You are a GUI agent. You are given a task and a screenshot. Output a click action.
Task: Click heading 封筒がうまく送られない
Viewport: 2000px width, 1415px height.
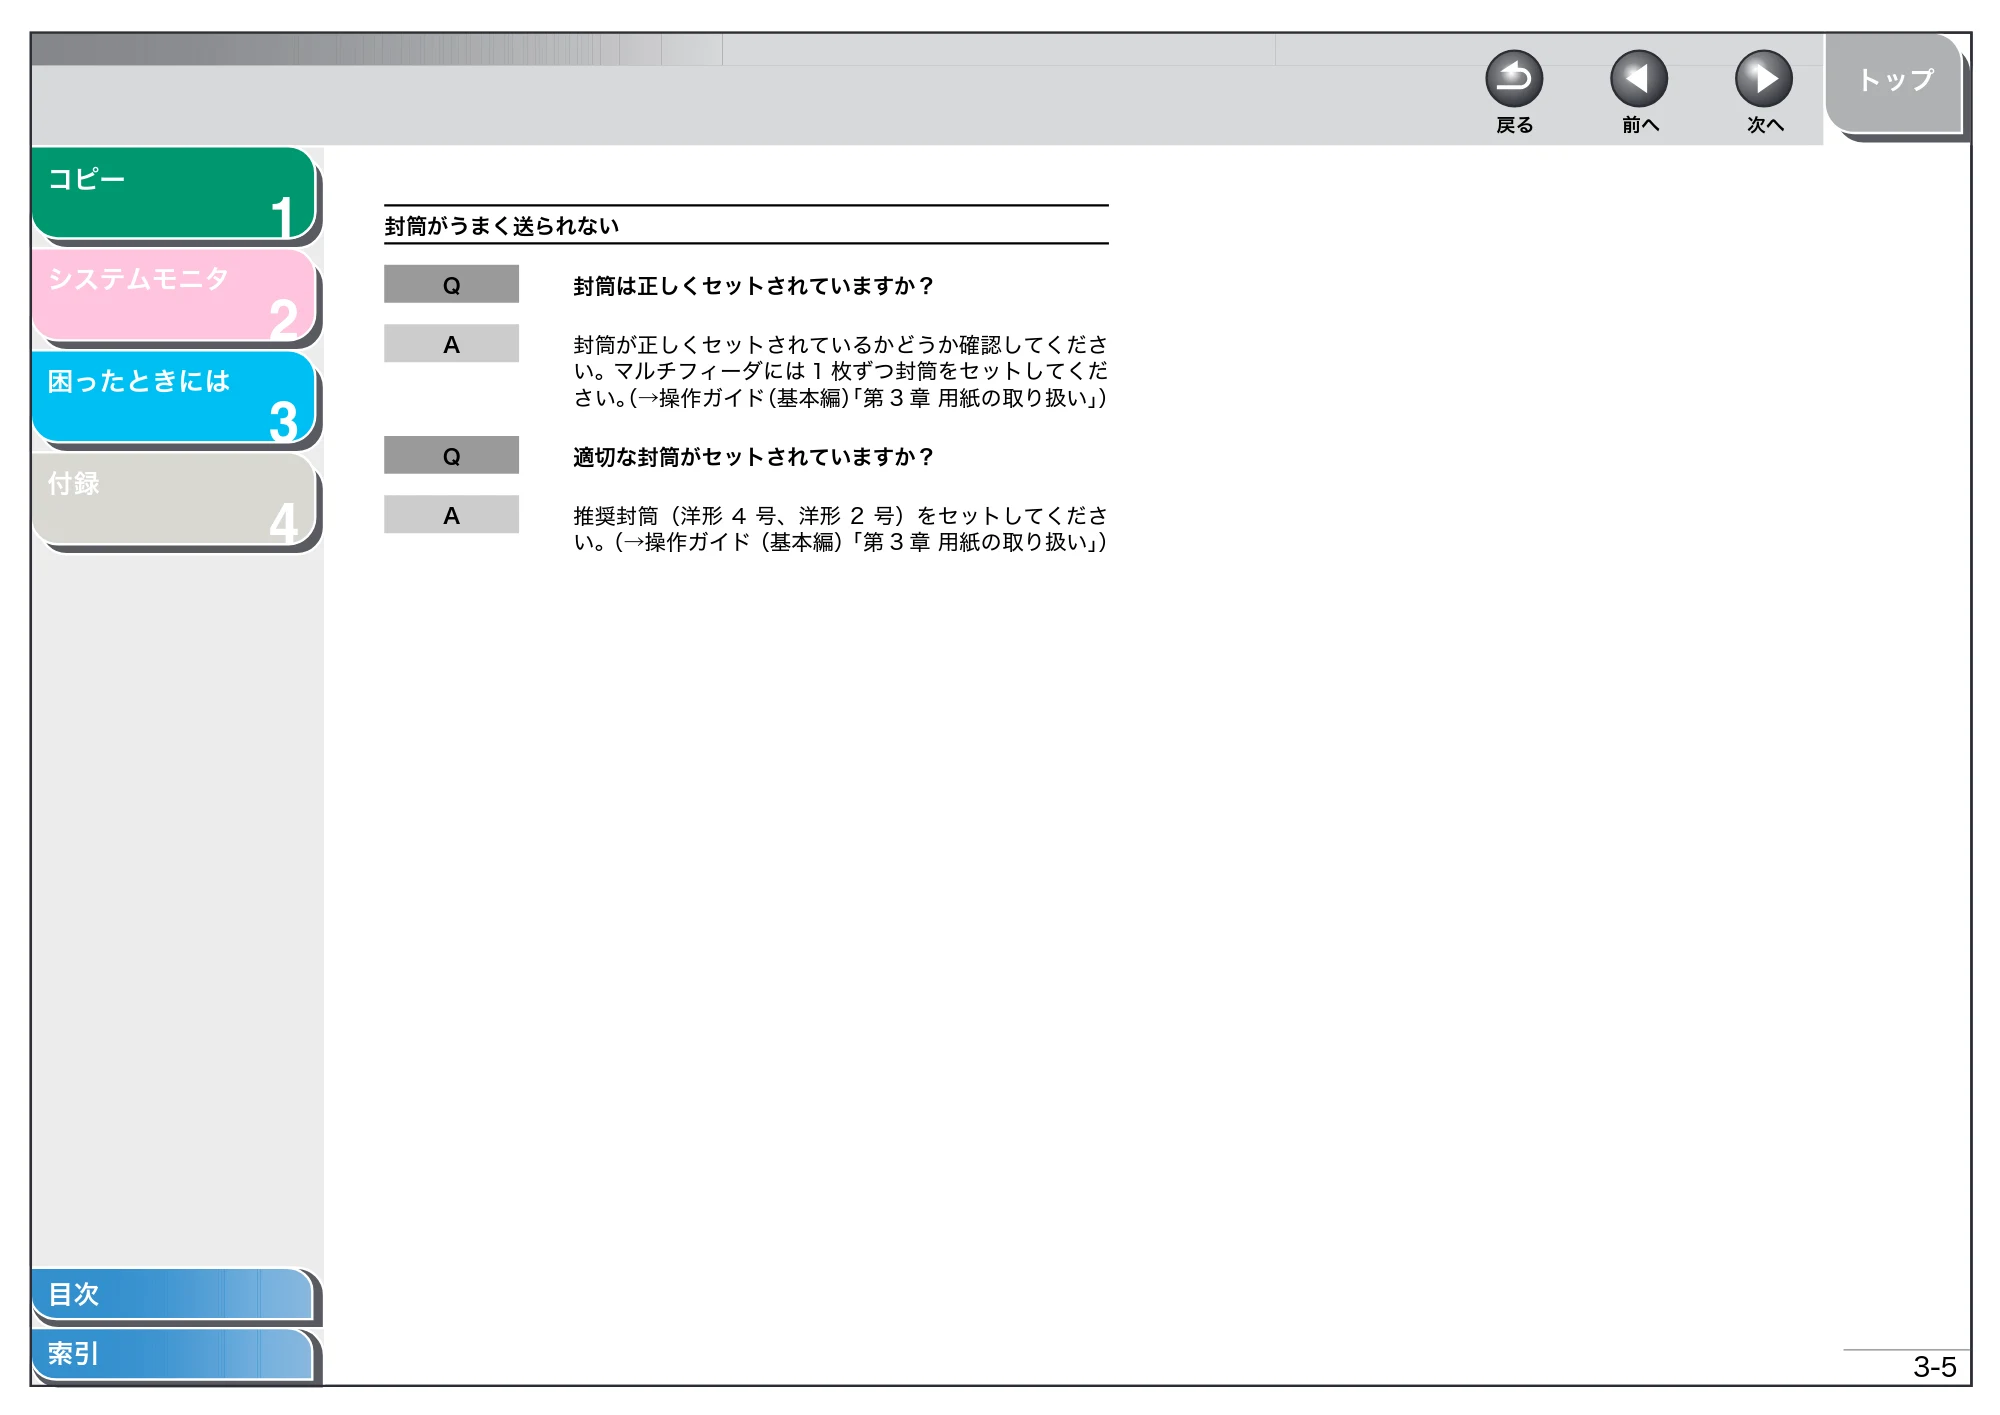point(502,226)
